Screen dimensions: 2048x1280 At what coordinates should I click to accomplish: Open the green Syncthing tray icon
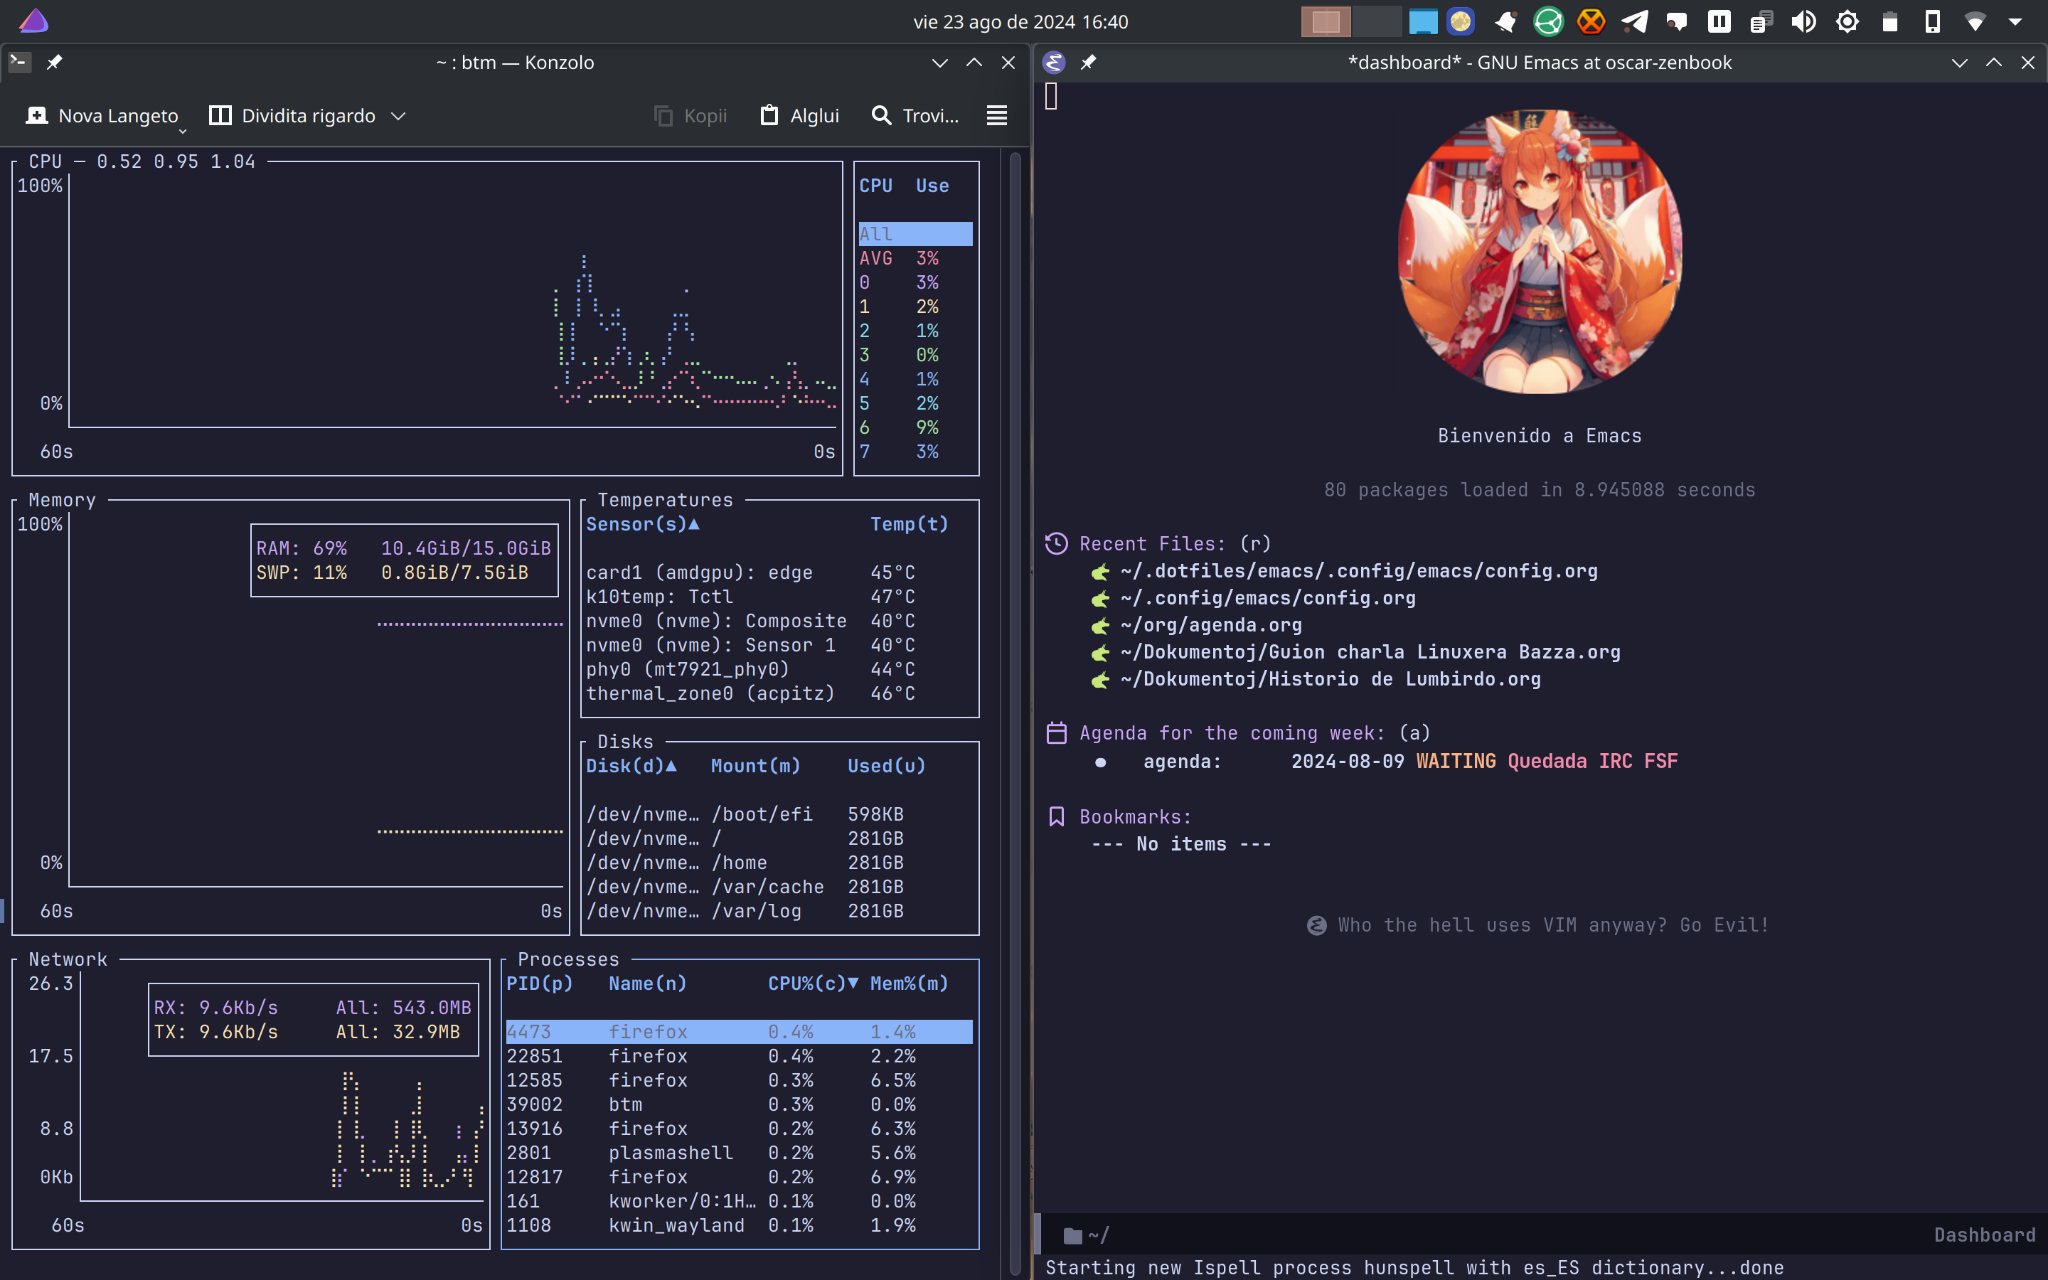[1548, 21]
